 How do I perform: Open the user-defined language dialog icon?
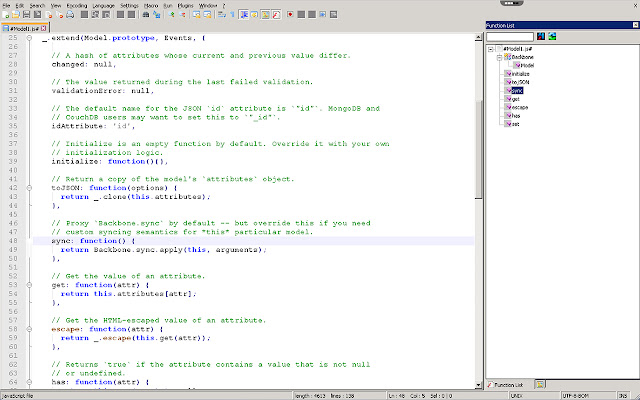coord(254,15)
